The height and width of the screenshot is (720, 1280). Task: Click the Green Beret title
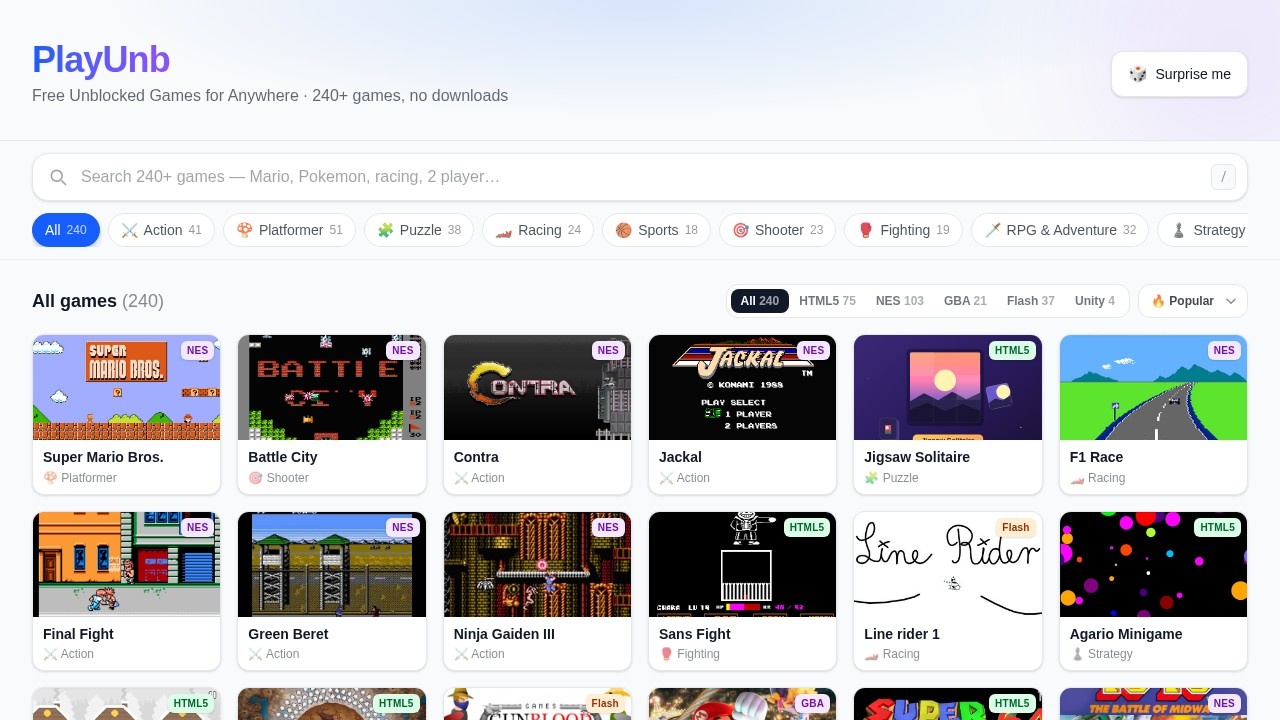tap(288, 634)
